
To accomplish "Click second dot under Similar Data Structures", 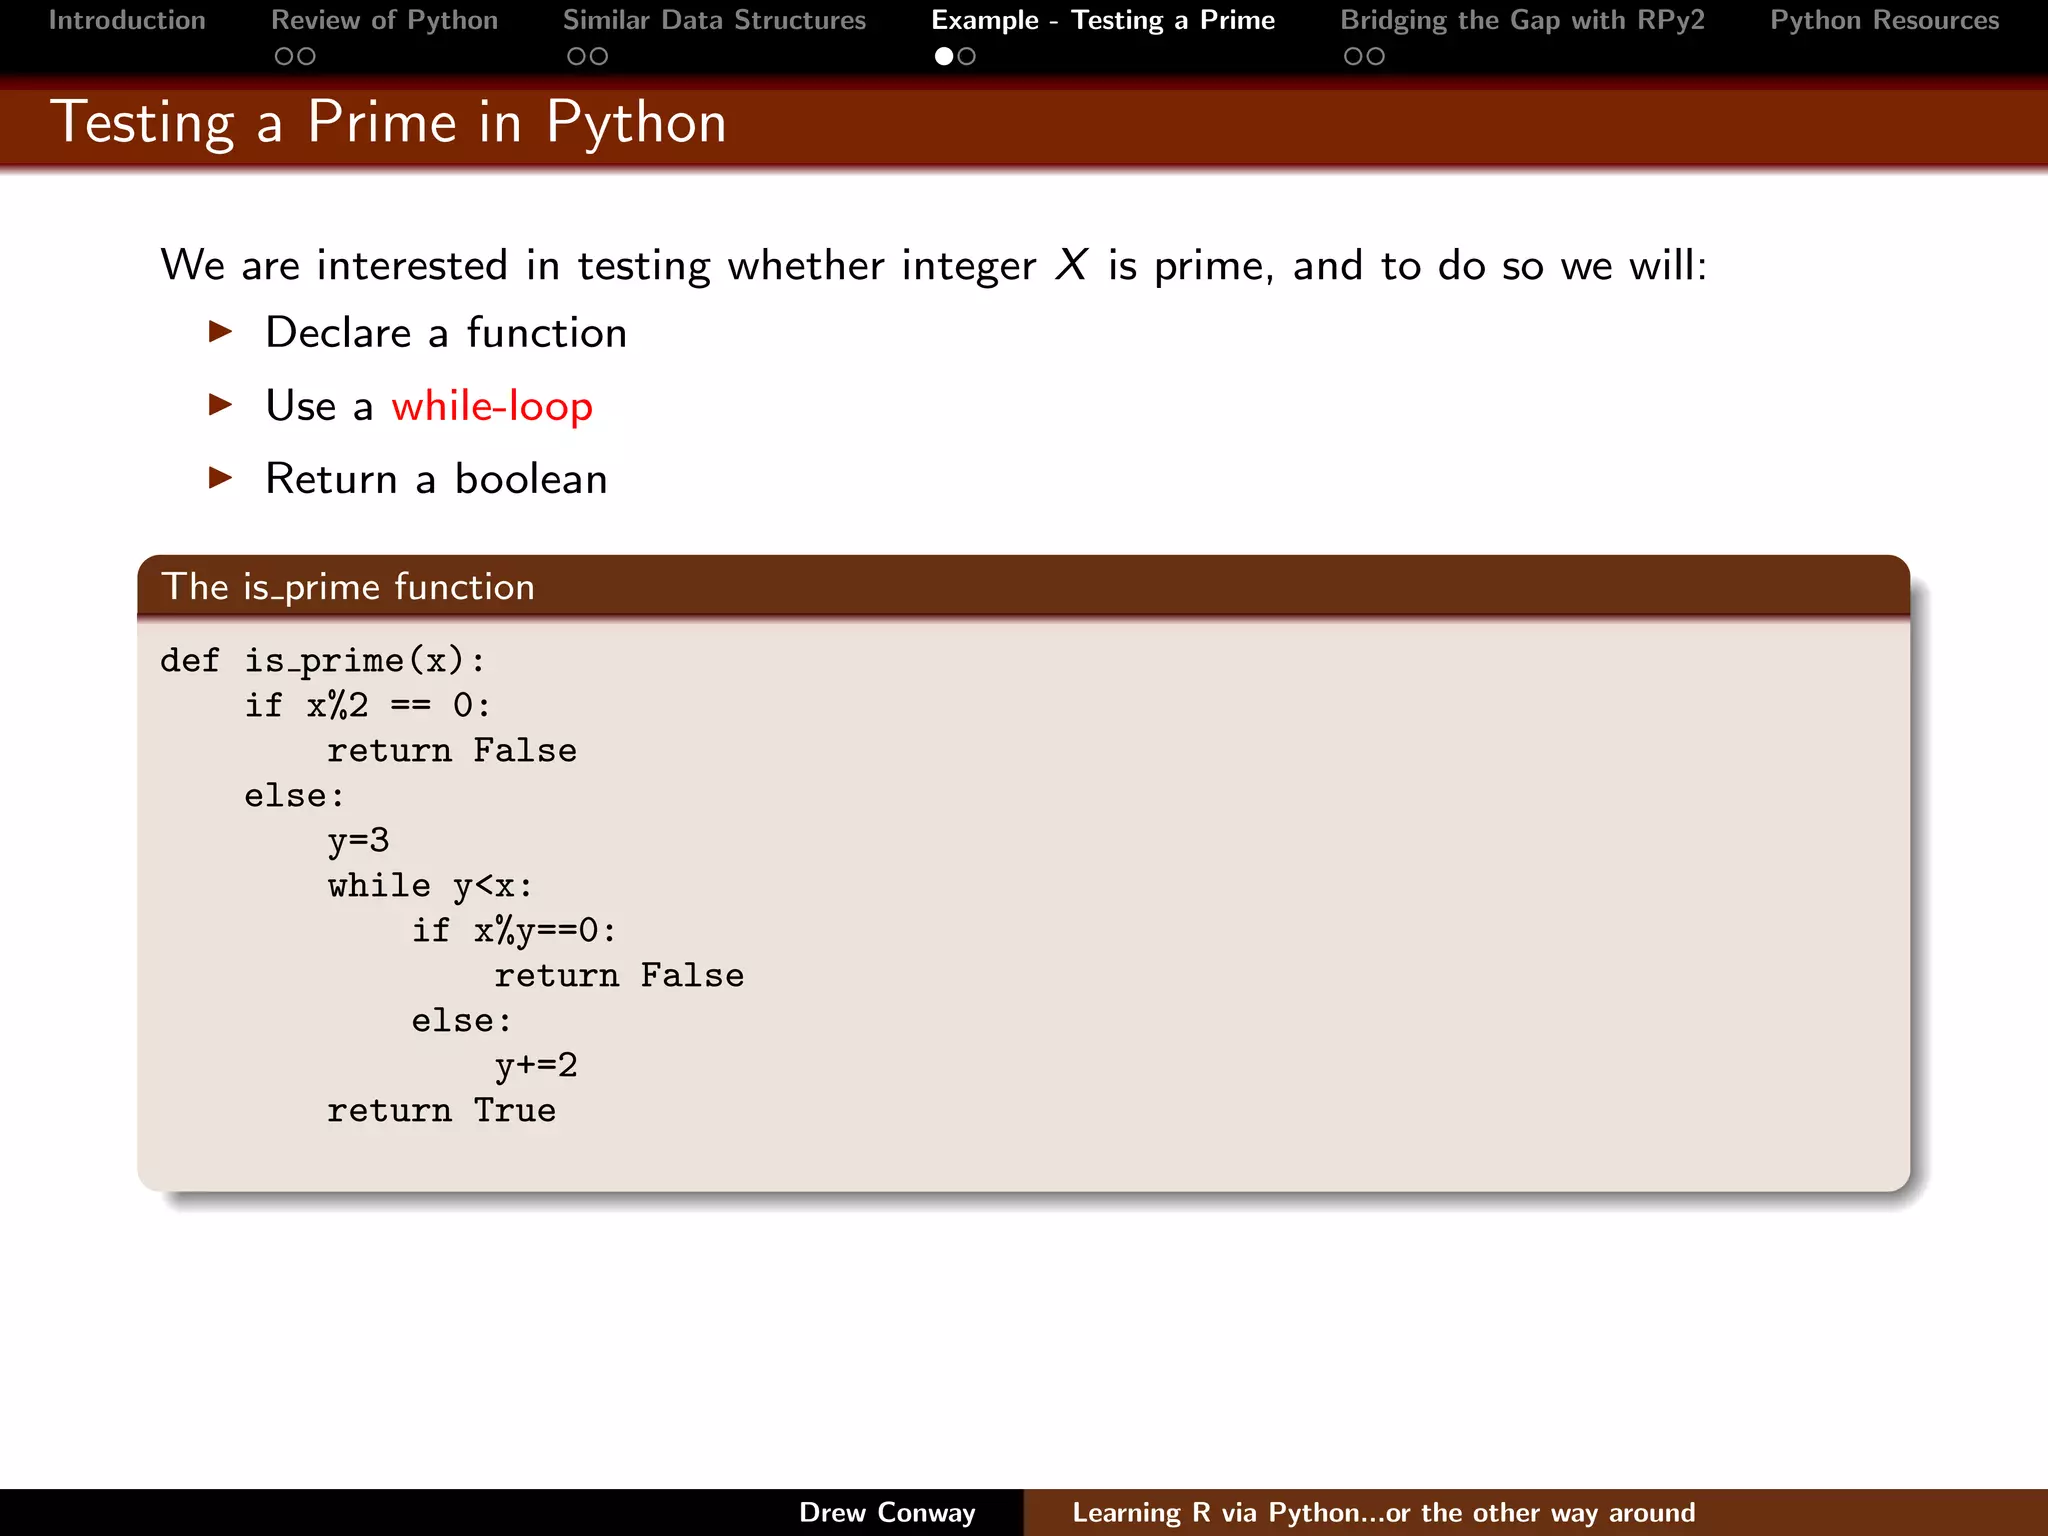I will pyautogui.click(x=598, y=57).
